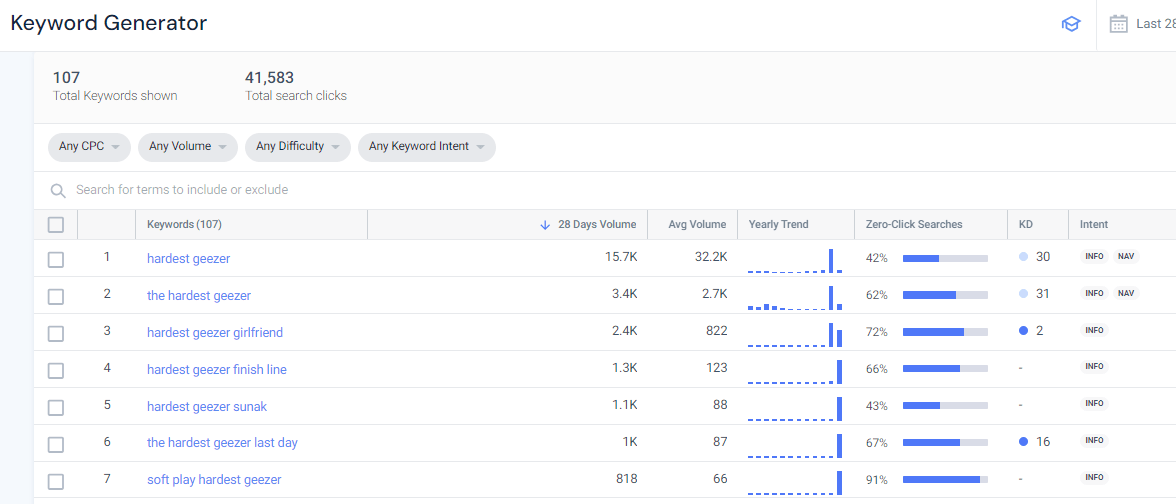Click the trend chart for the hardest geezer

(795, 298)
